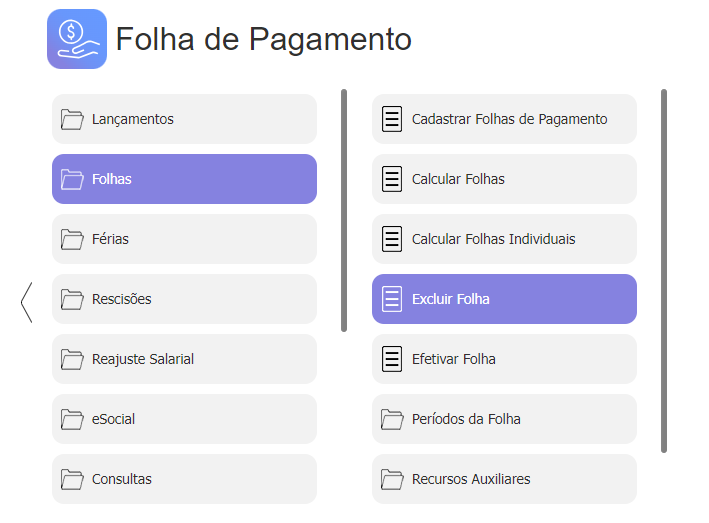Click the right submenu column scrollbar
This screenshot has height=523, width=709.
point(664,271)
